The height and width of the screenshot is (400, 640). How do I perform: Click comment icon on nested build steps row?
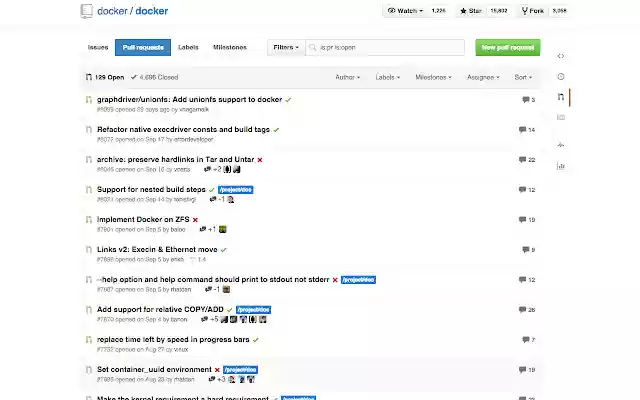pyautogui.click(x=522, y=190)
